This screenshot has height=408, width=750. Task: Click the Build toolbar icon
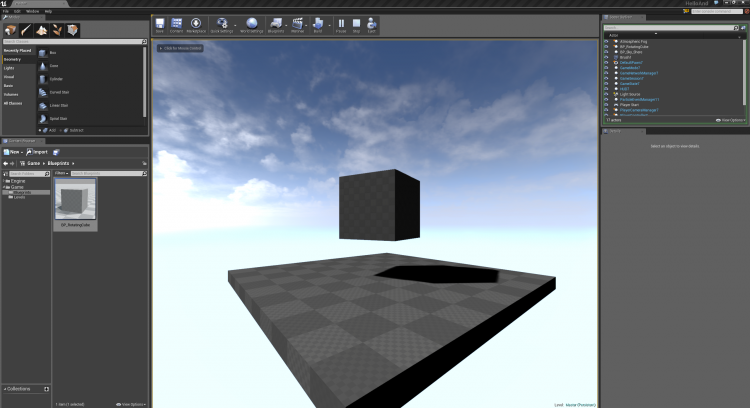pyautogui.click(x=318, y=25)
